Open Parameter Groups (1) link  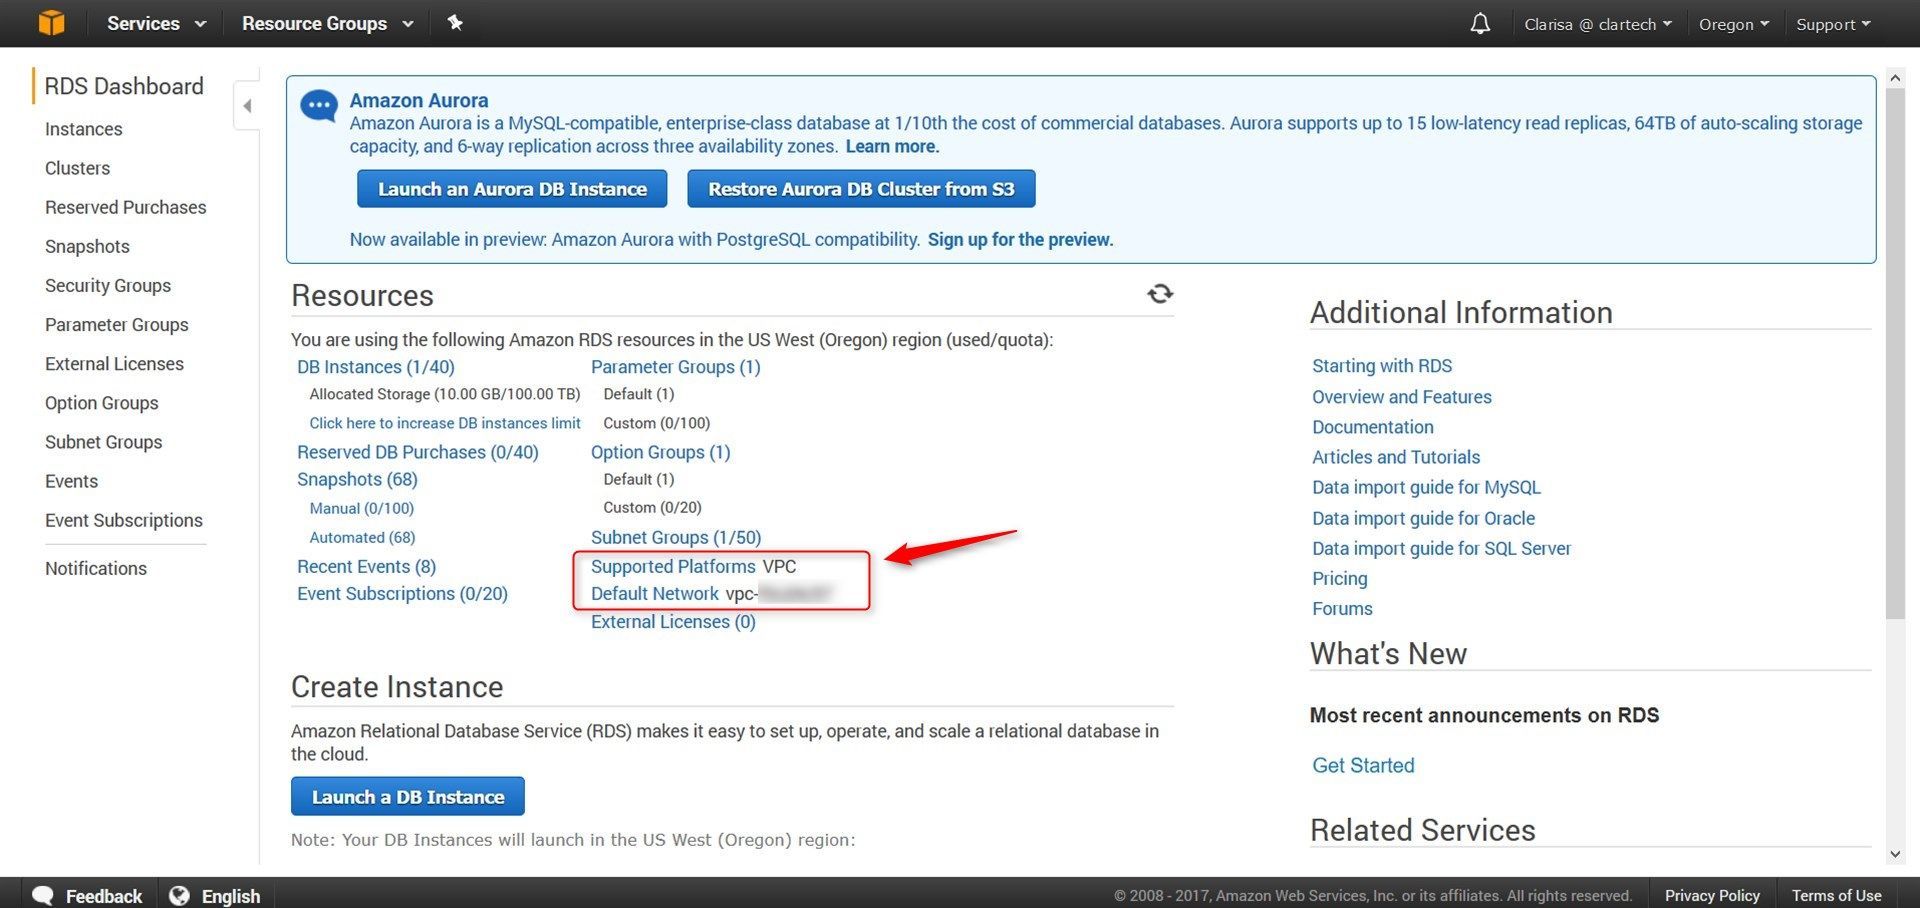676,367
